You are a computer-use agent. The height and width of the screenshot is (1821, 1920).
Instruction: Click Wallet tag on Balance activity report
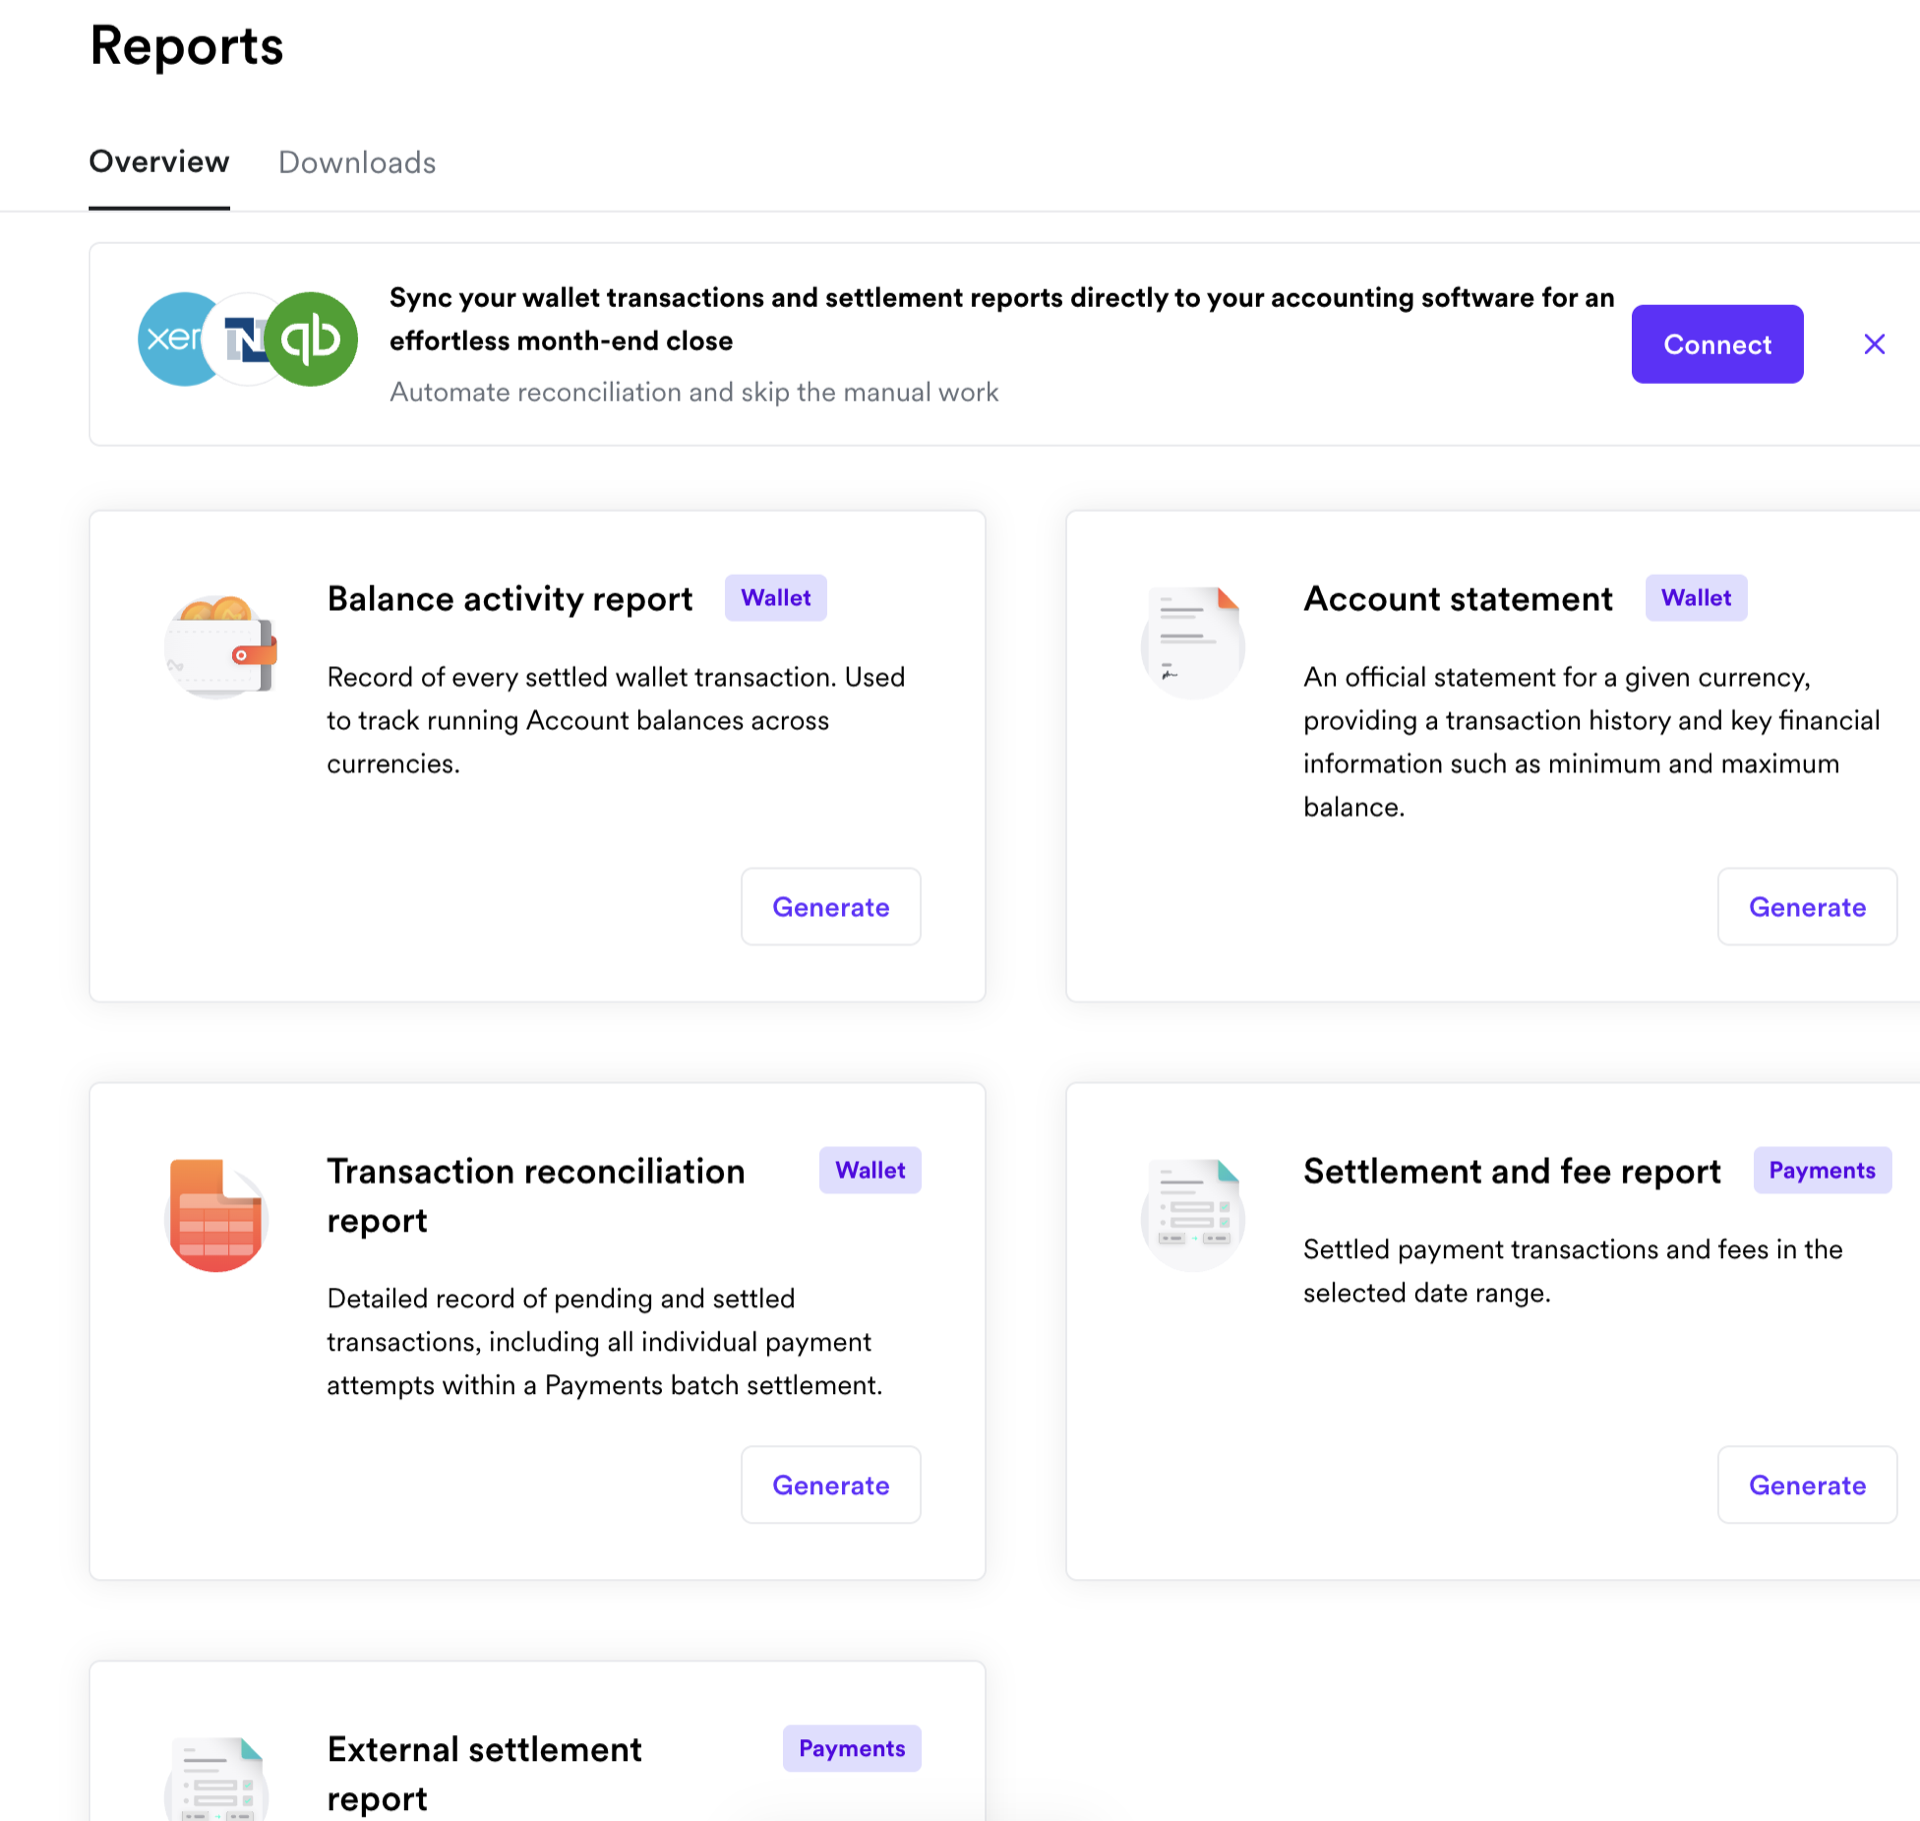pos(775,598)
